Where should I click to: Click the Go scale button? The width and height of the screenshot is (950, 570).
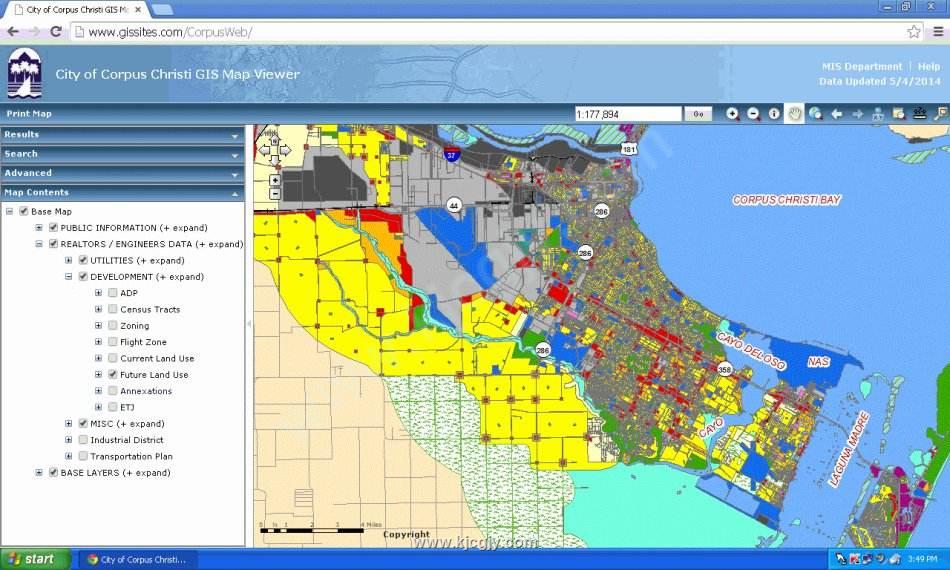[698, 114]
